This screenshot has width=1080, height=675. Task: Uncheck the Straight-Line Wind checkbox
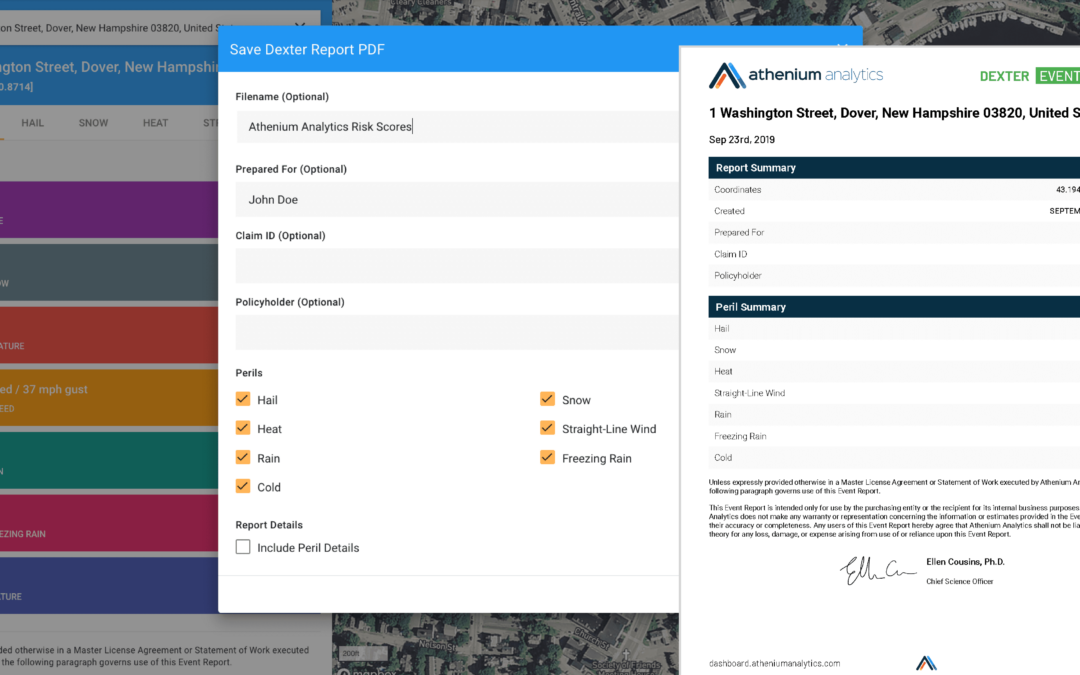pyautogui.click(x=548, y=428)
